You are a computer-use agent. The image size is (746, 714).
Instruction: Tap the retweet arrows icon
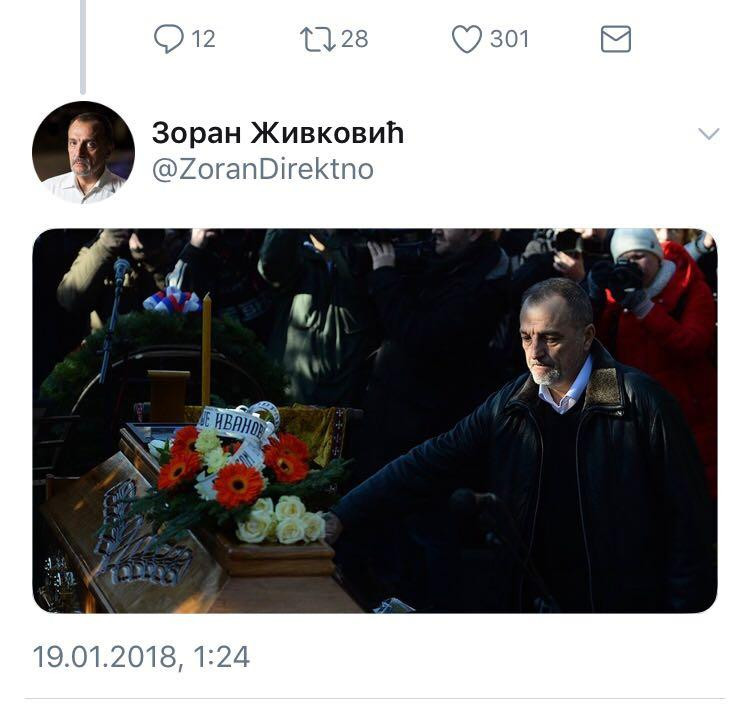(x=317, y=39)
